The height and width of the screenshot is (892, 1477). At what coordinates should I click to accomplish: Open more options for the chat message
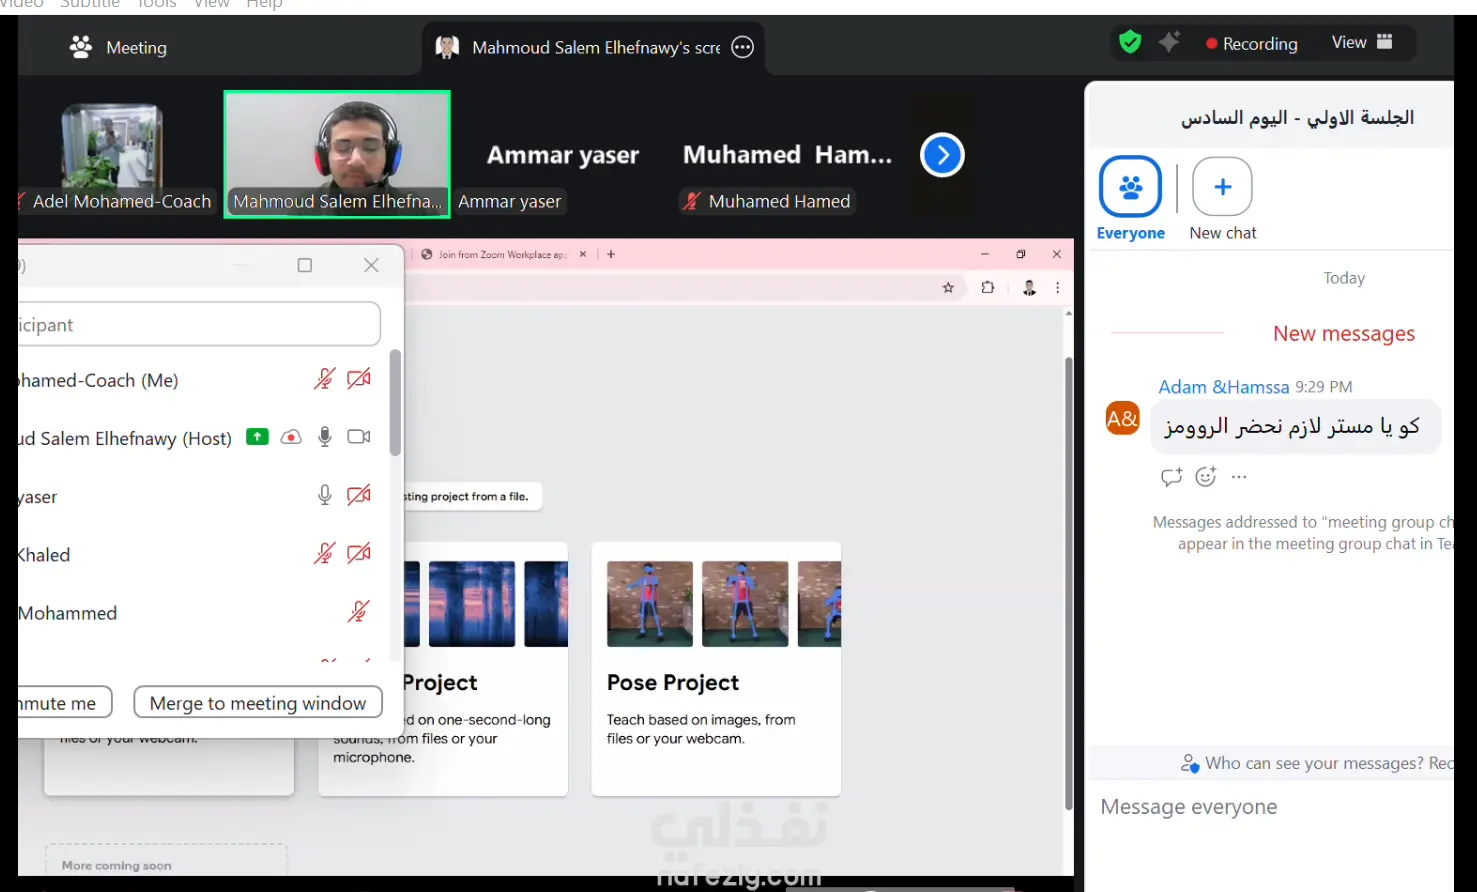pyautogui.click(x=1239, y=477)
